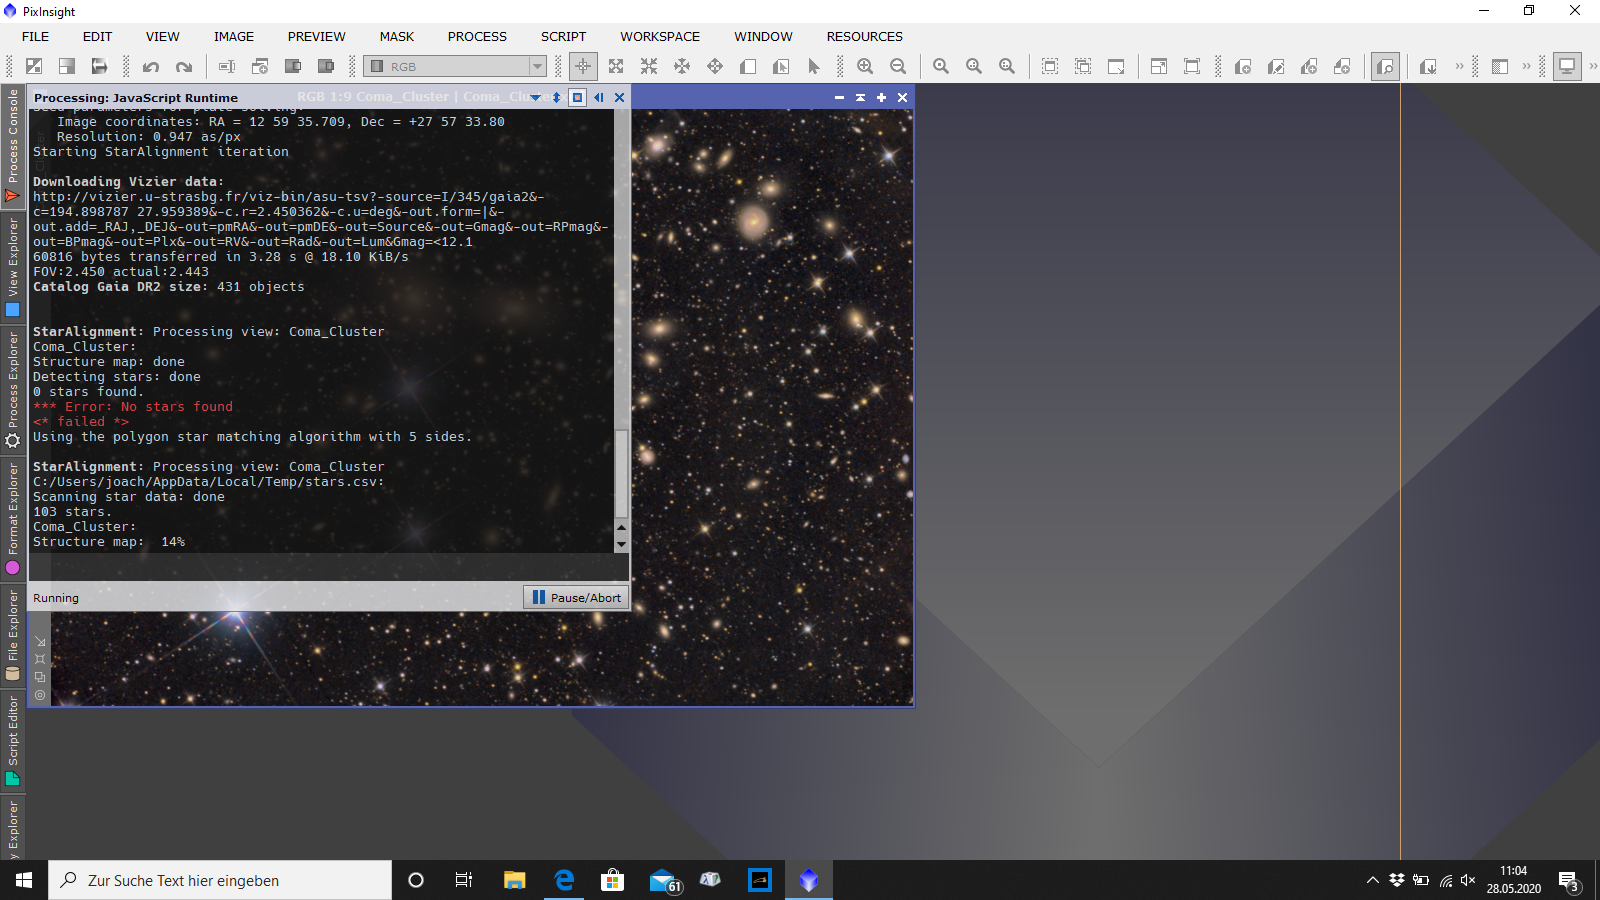Image resolution: width=1600 pixels, height=900 pixels.
Task: Open the PREVIEW menu
Action: 316,36
